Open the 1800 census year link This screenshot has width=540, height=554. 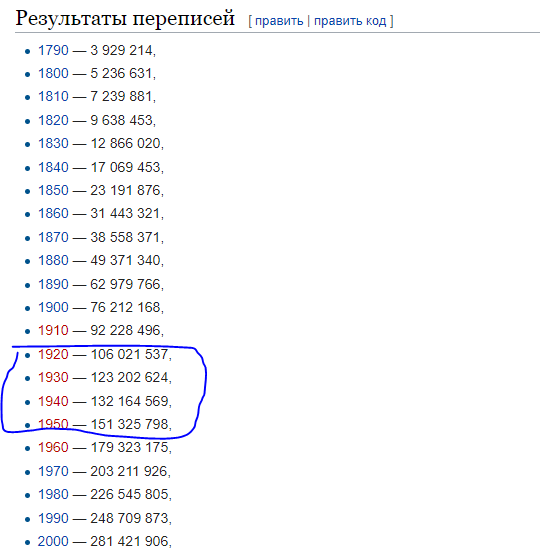pos(53,73)
